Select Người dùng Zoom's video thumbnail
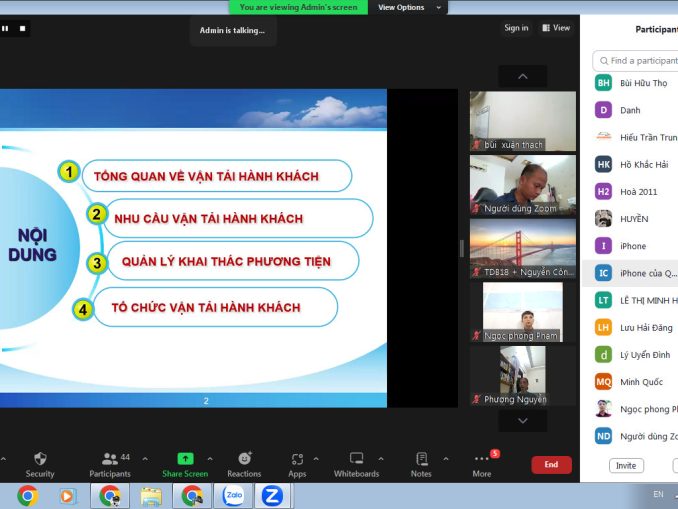 pos(523,185)
